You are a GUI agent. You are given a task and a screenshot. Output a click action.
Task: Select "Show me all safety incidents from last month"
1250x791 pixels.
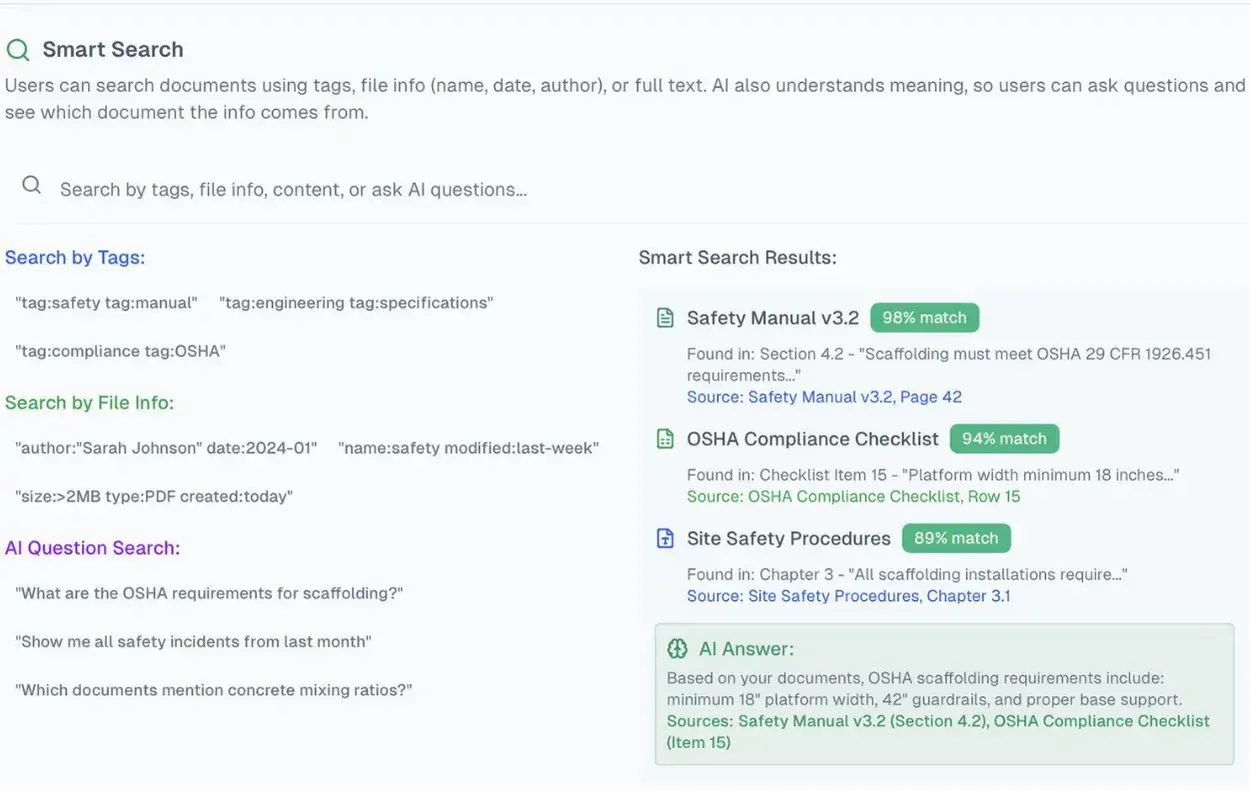coord(193,641)
